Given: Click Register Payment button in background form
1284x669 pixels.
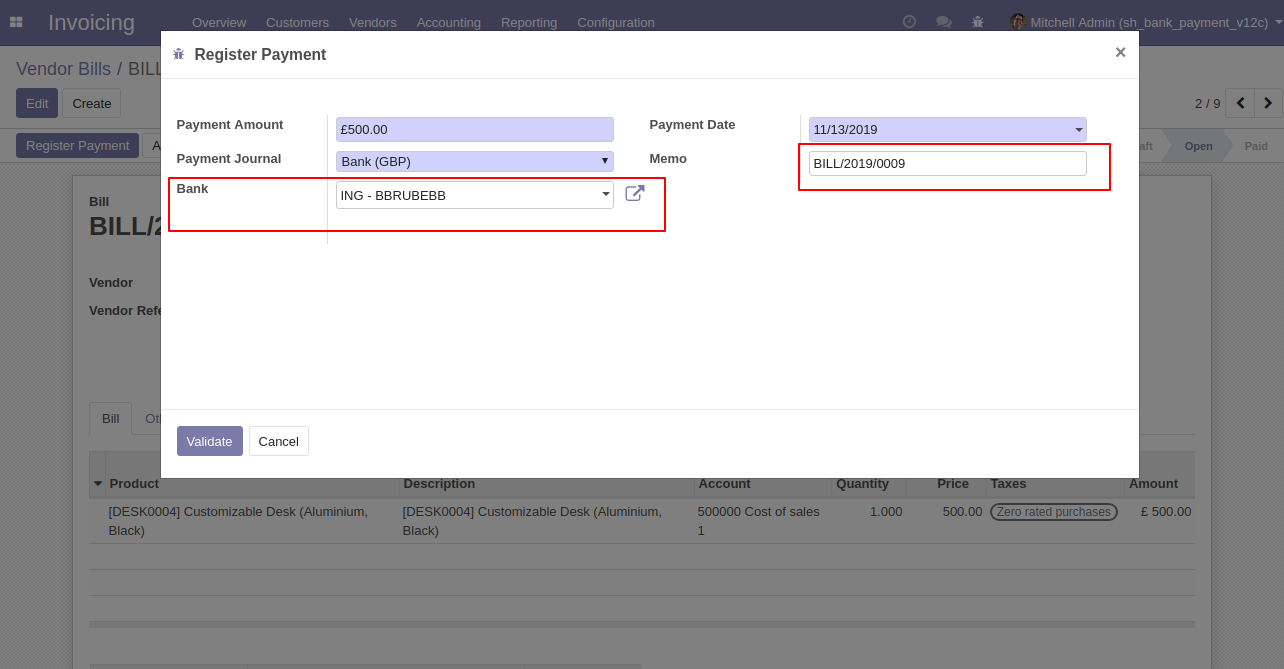Looking at the screenshot, I should [78, 145].
